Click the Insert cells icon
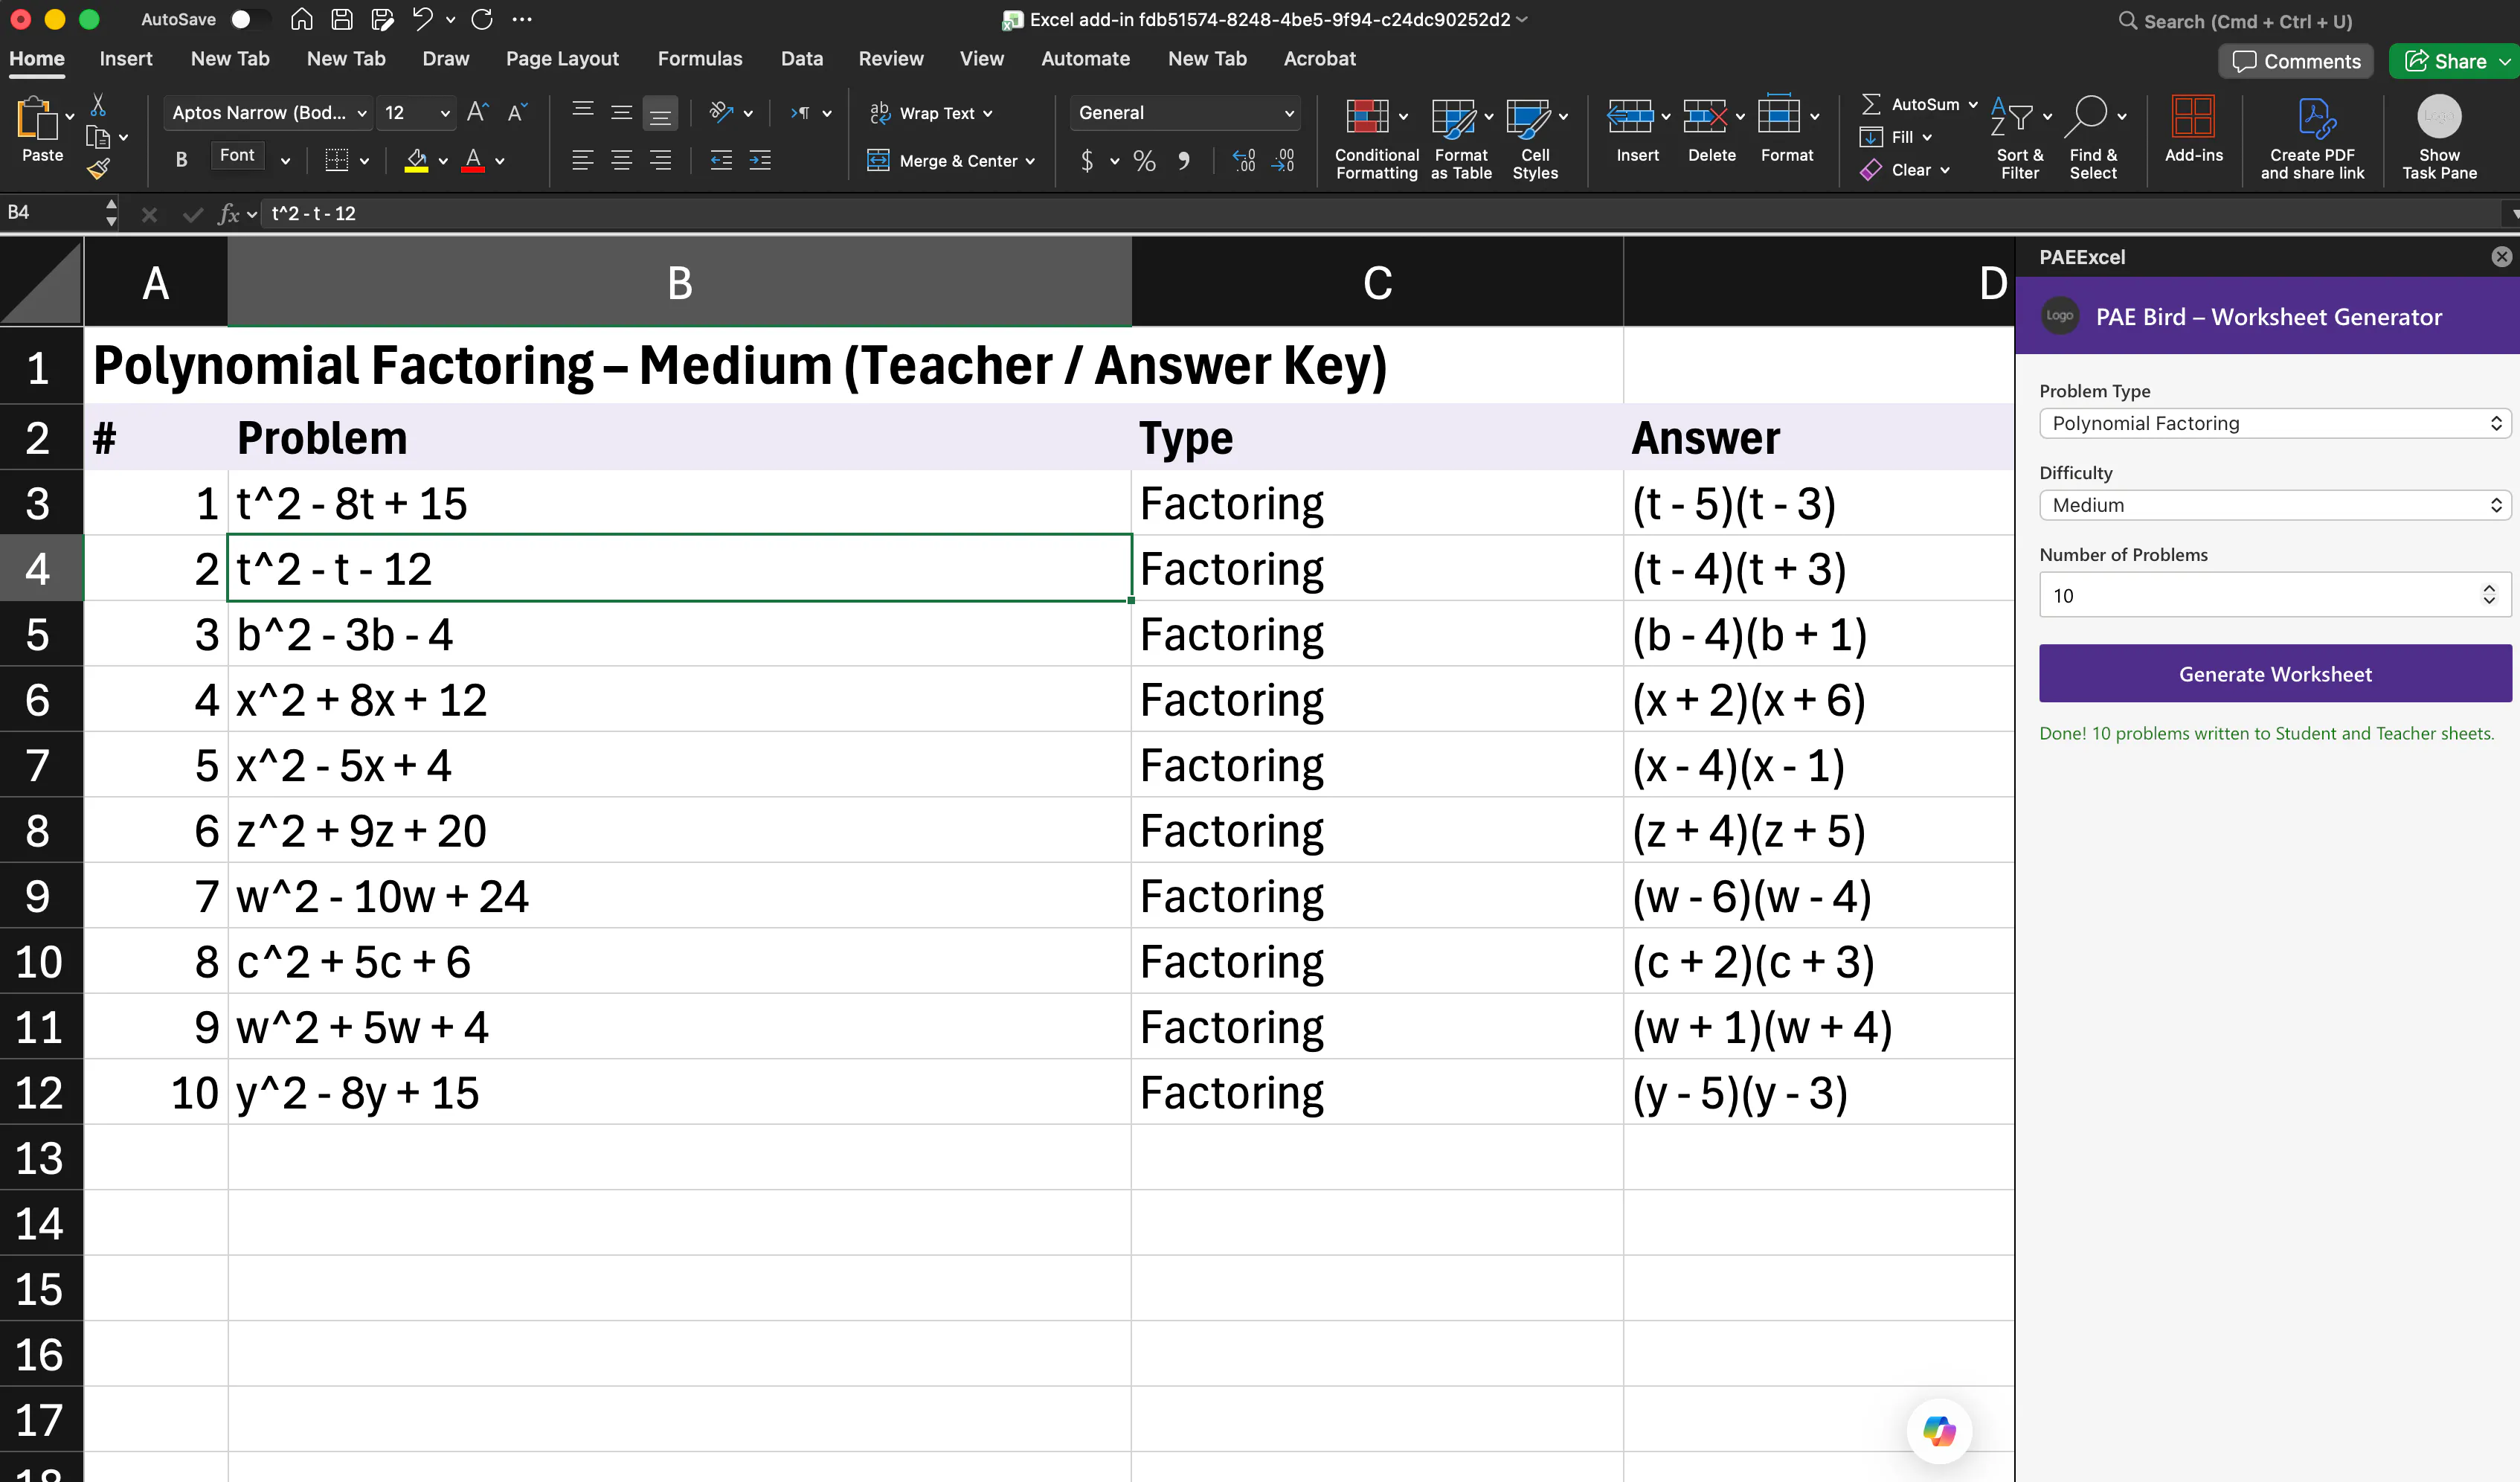 point(1630,117)
